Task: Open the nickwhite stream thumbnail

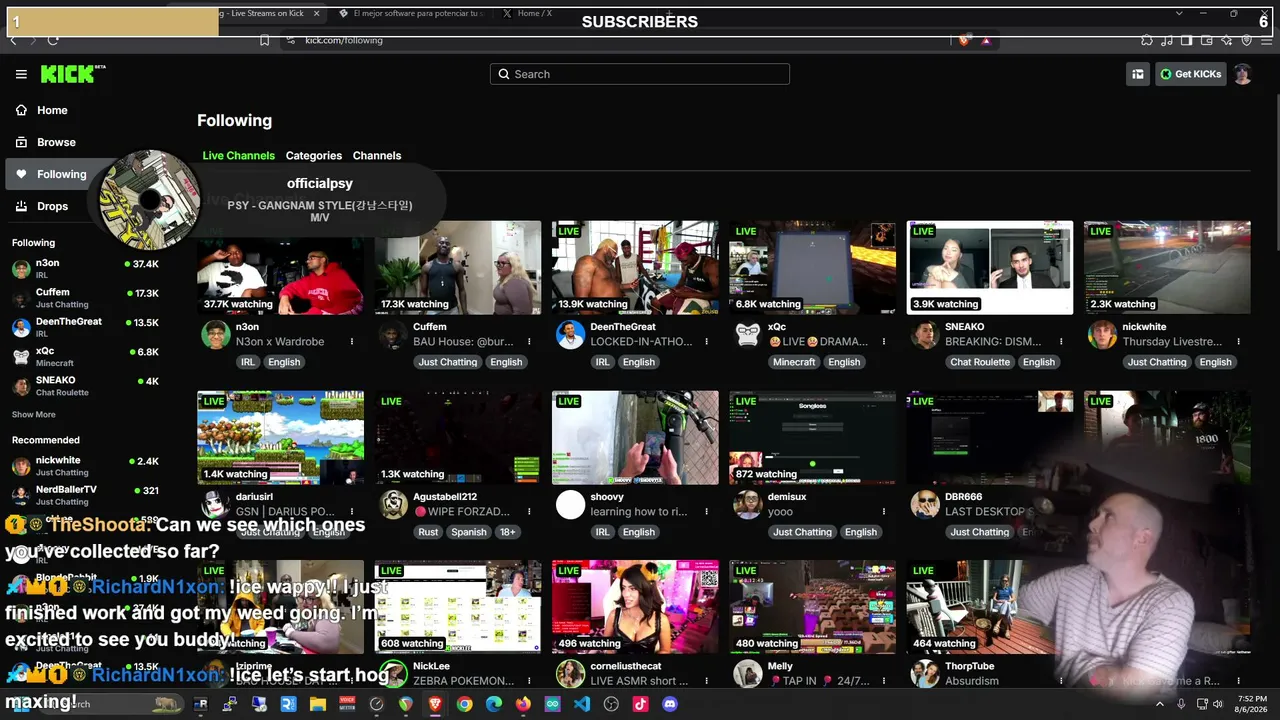Action: coord(1167,267)
